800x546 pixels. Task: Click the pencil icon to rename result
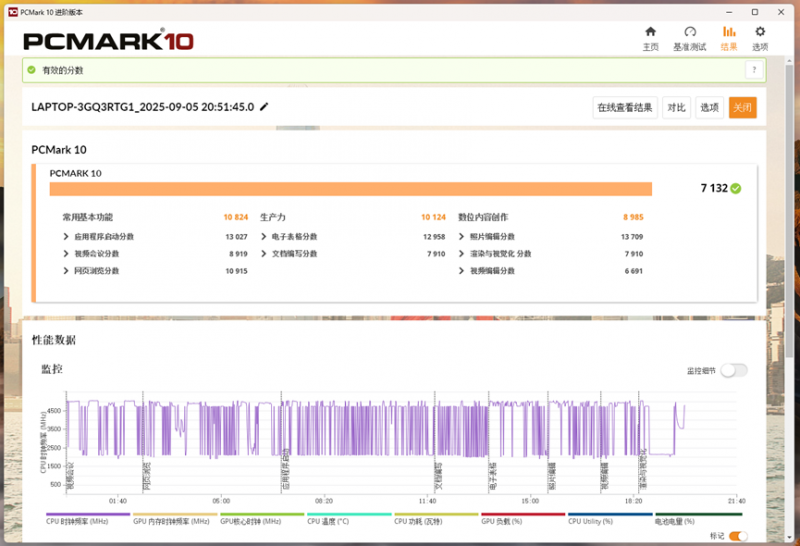pos(264,107)
